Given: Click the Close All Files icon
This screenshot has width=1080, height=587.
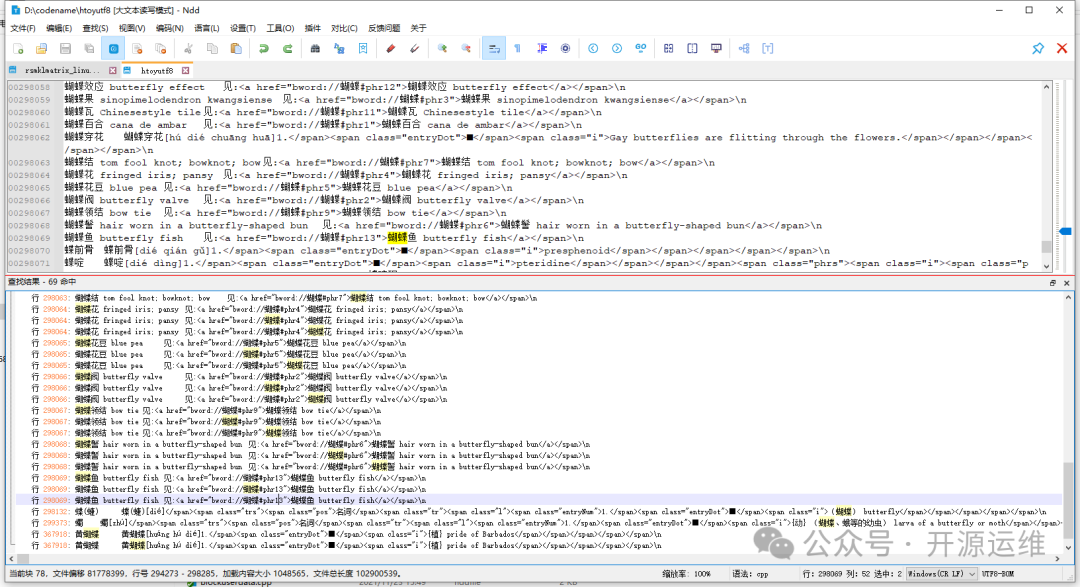Looking at the screenshot, I should tap(160, 49).
